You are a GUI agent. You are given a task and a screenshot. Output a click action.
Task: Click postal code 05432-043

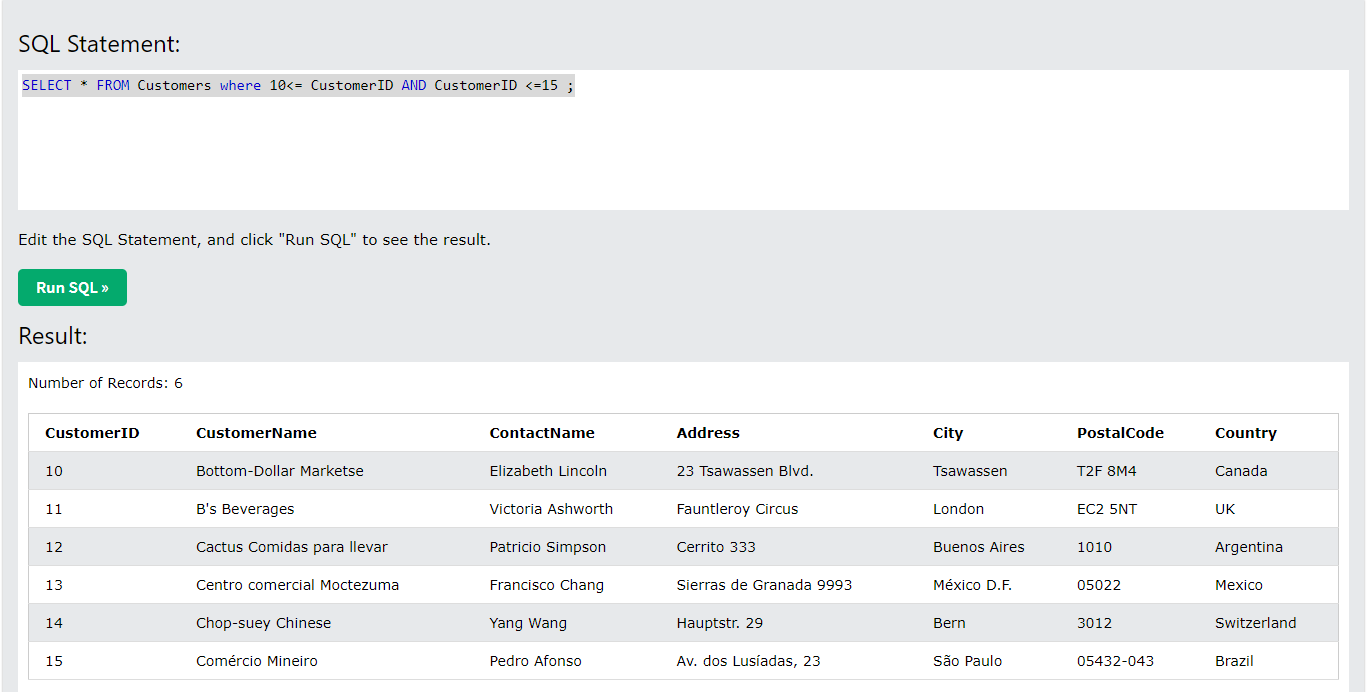(x=1115, y=661)
